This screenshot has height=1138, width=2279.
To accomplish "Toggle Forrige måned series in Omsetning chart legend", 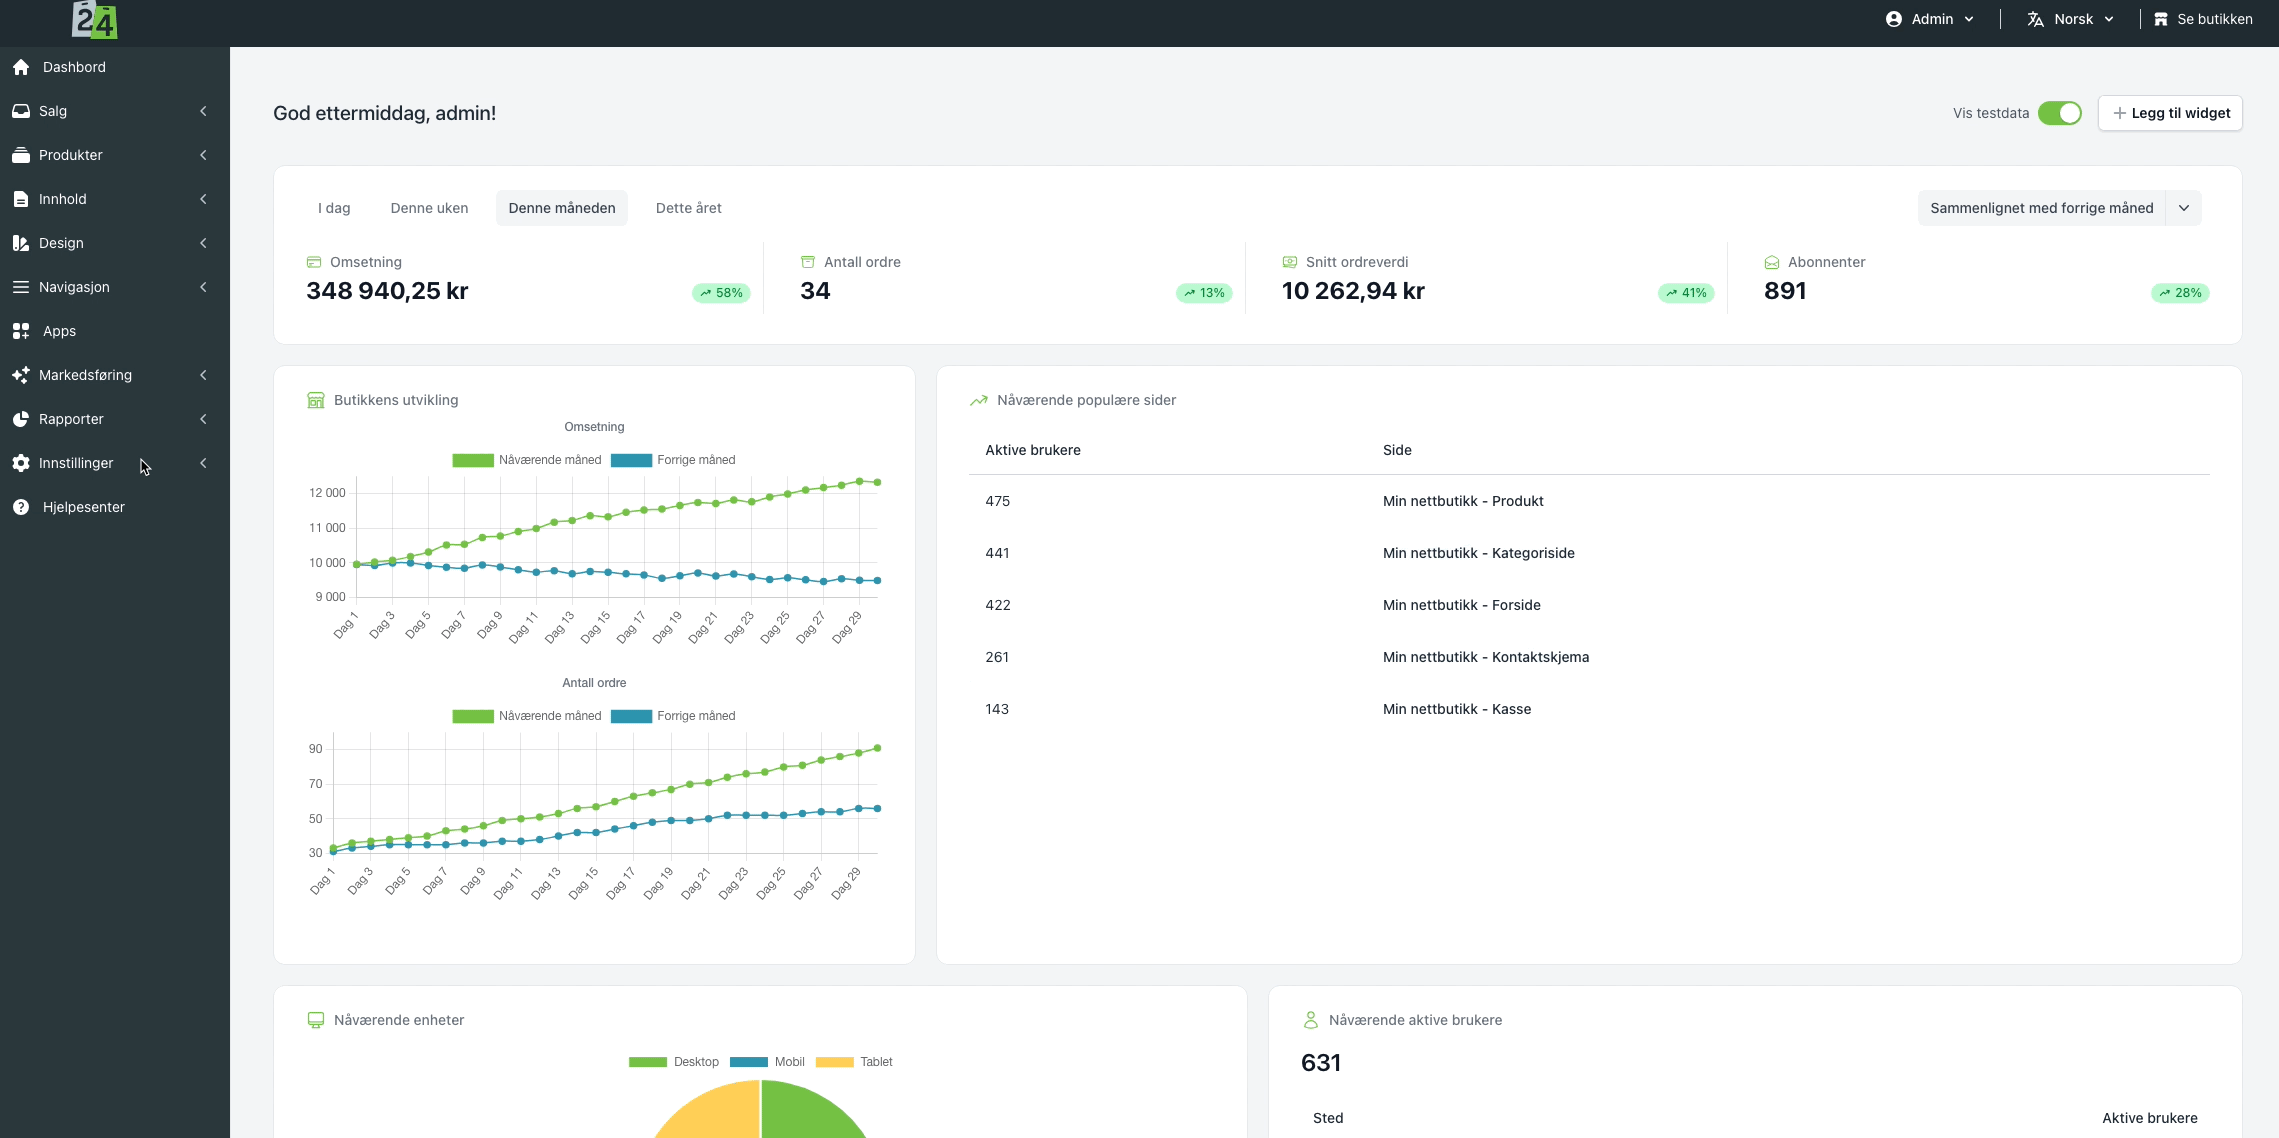I will coord(673,460).
